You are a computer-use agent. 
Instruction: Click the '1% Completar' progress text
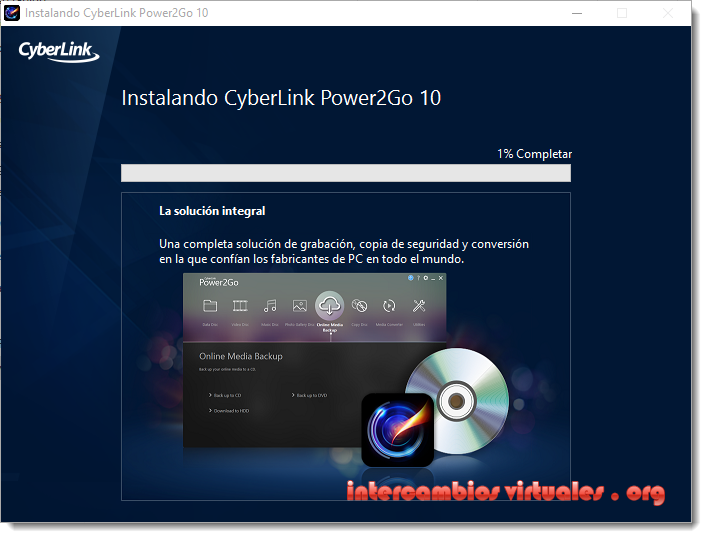534,154
